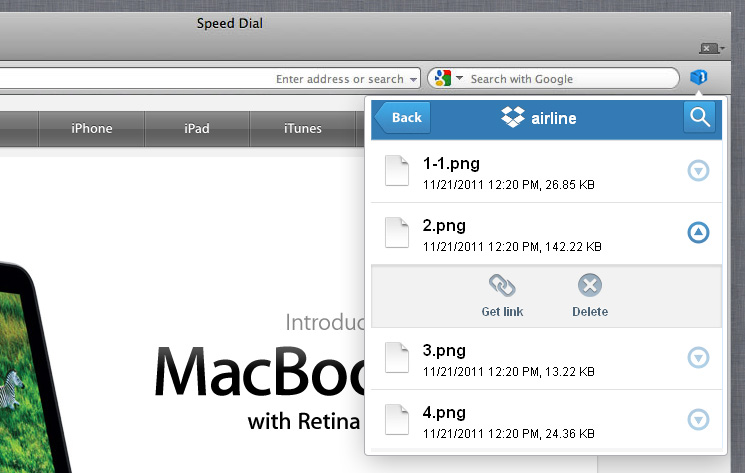Open the iTunes tab on Apple site
Screen dimensions: 745x473
303,128
